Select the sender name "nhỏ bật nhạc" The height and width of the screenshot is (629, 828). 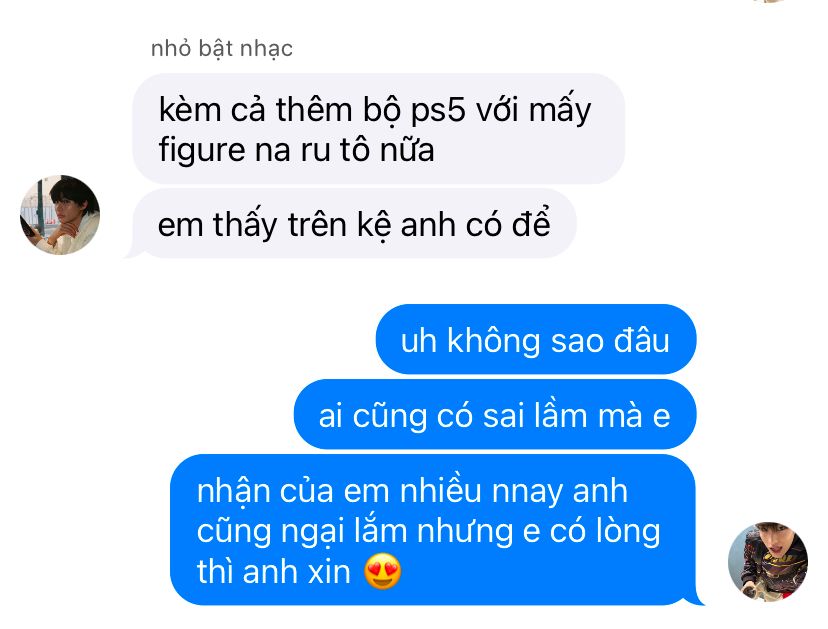(x=221, y=49)
